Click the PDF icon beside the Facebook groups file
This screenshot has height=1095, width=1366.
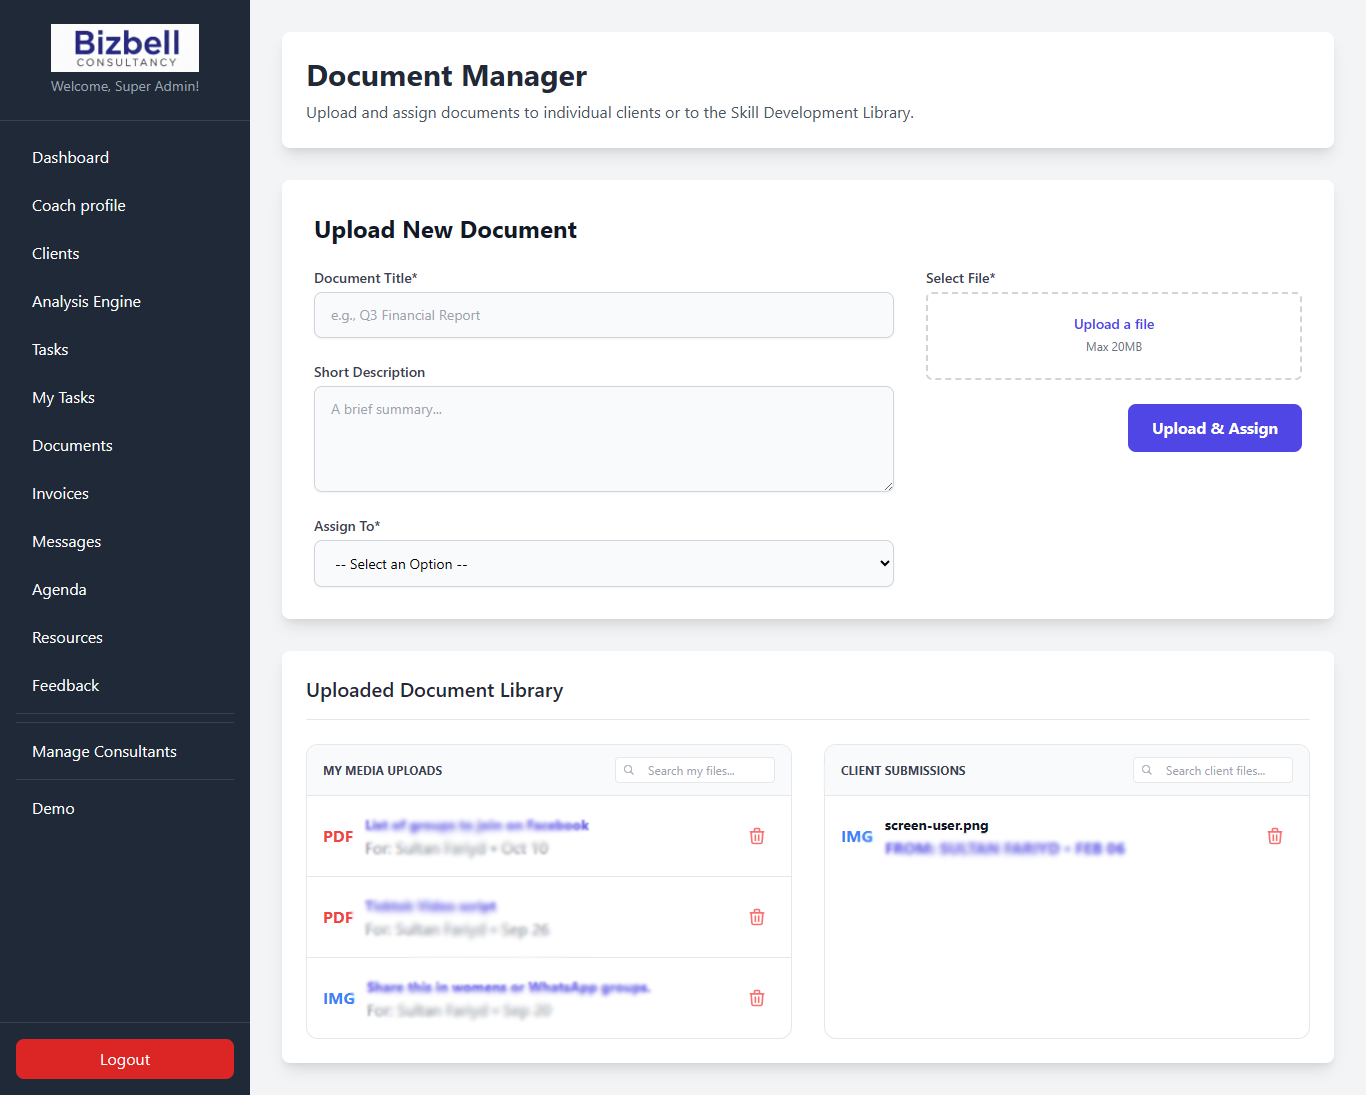pyautogui.click(x=338, y=836)
